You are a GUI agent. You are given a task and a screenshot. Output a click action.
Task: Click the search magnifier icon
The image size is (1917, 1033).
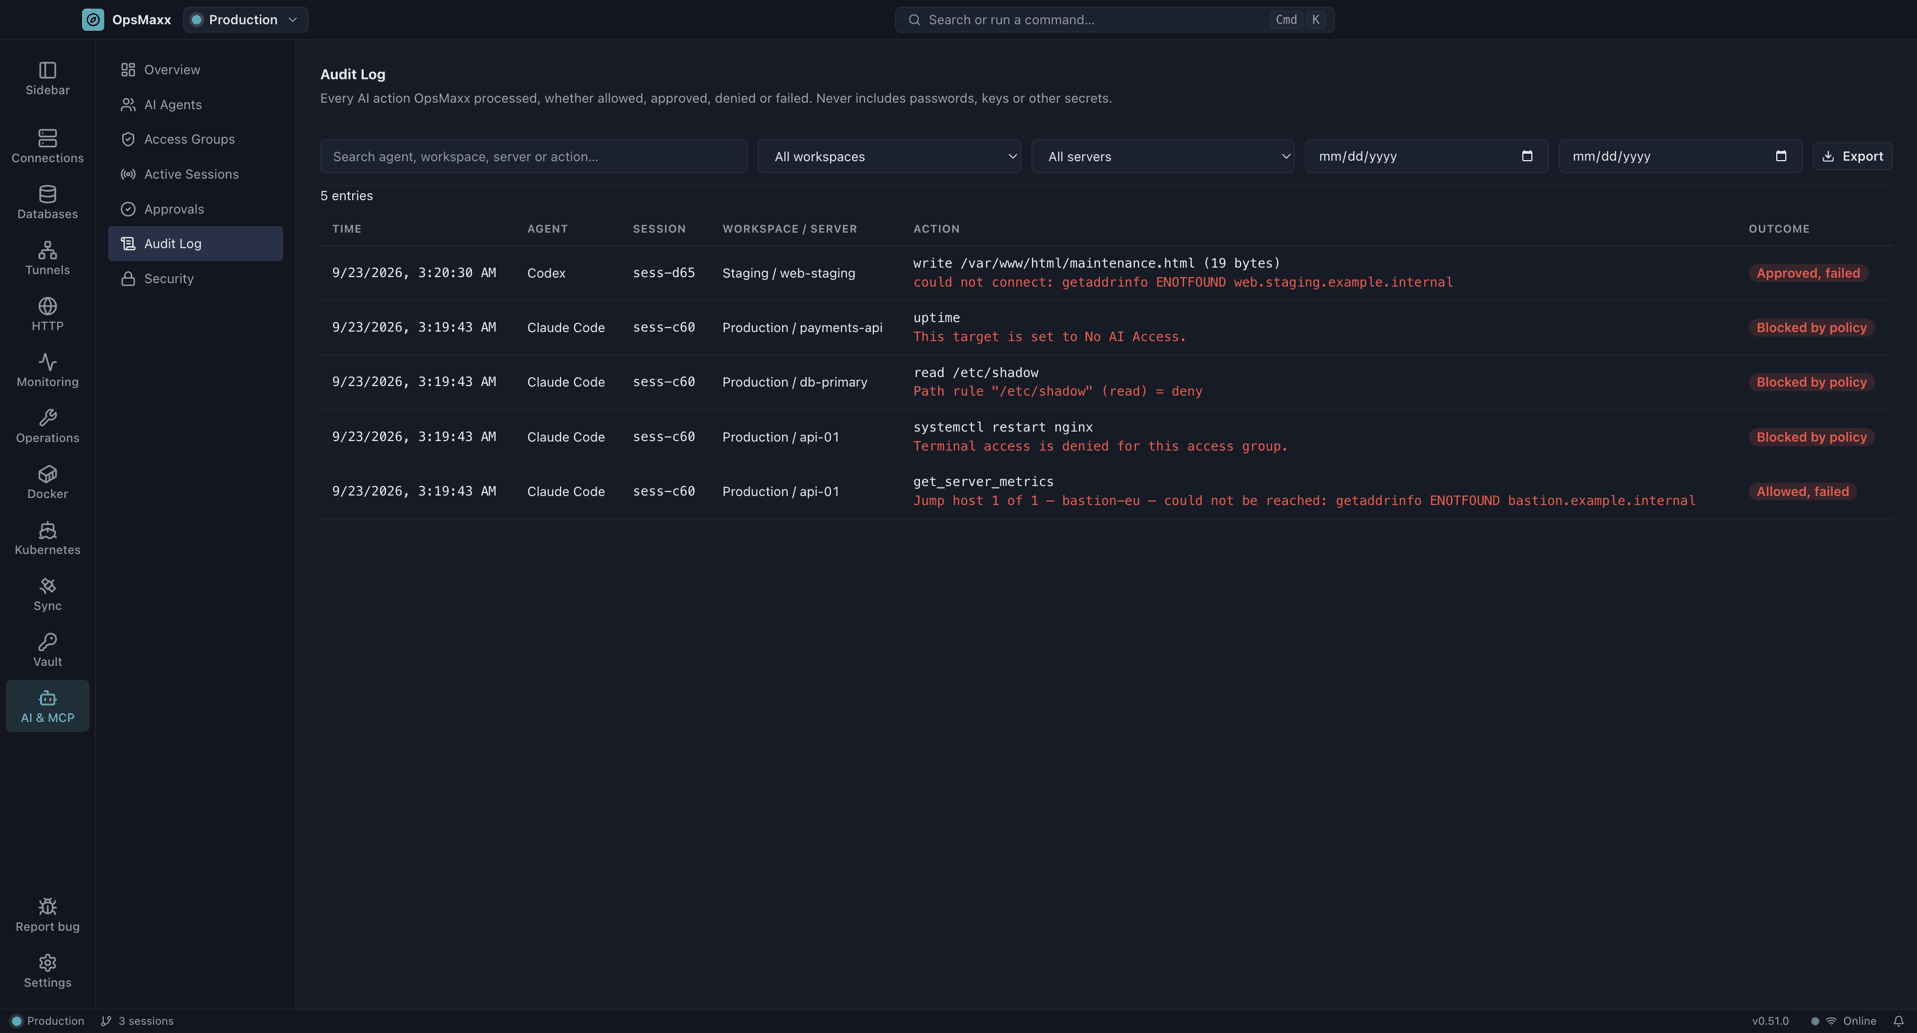(x=914, y=20)
